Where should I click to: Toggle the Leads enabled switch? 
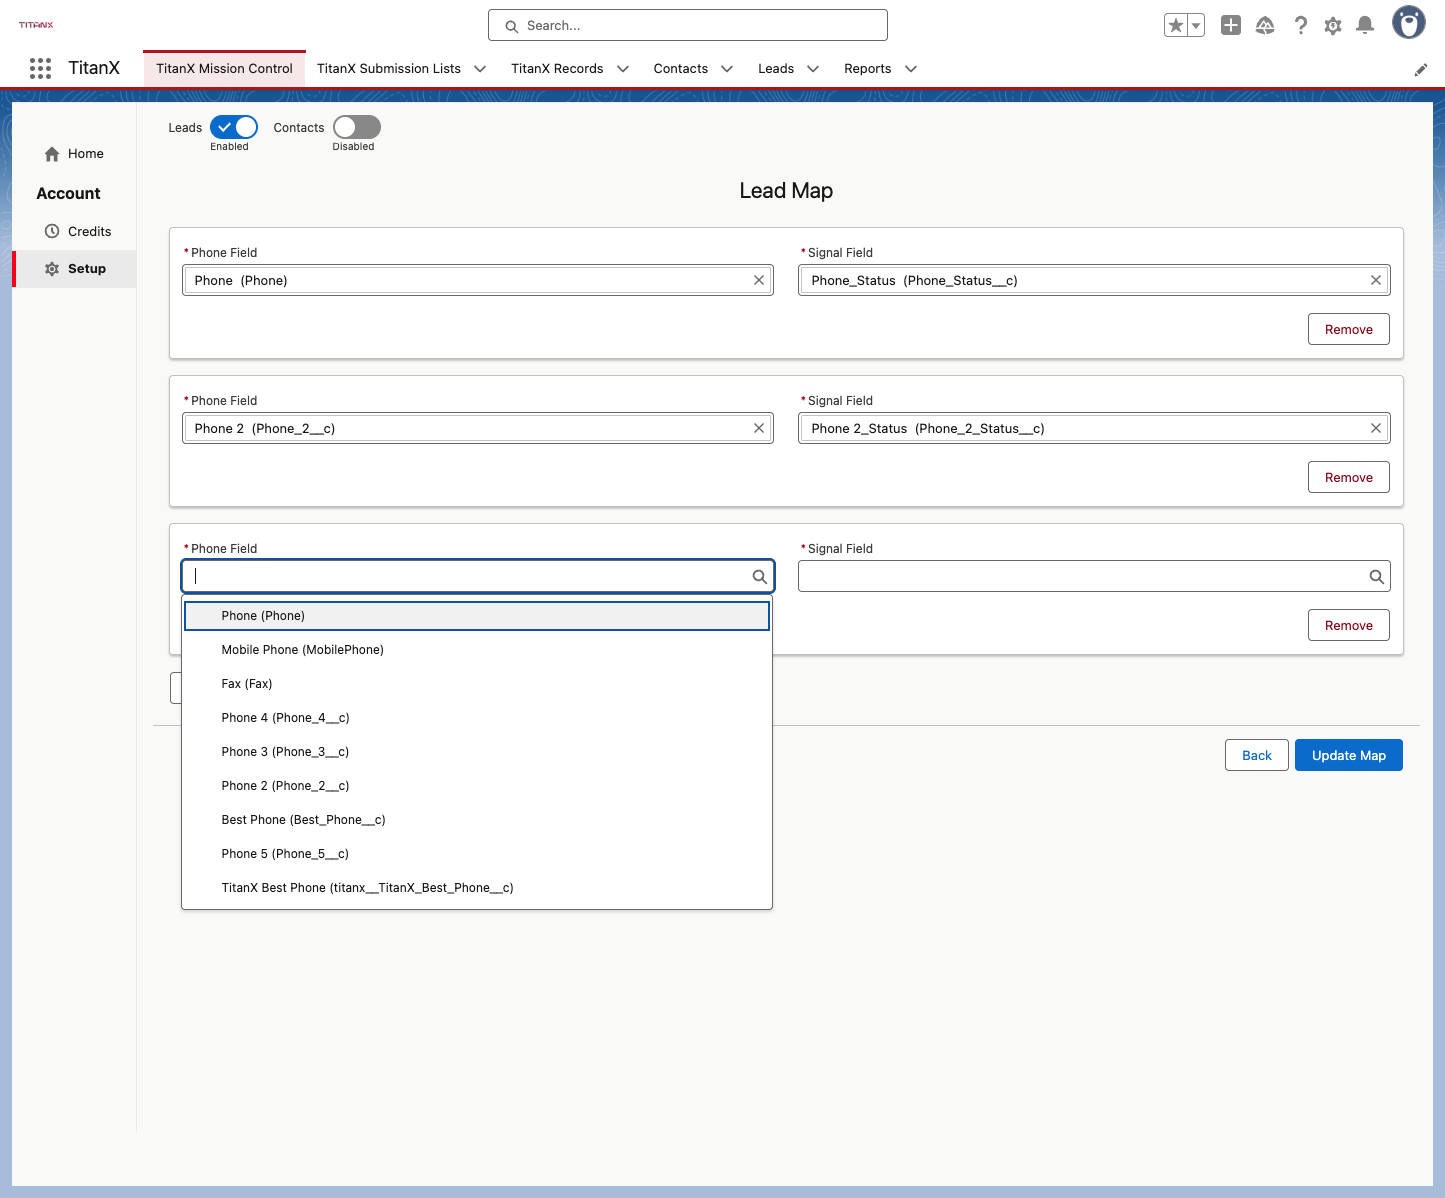tap(234, 127)
